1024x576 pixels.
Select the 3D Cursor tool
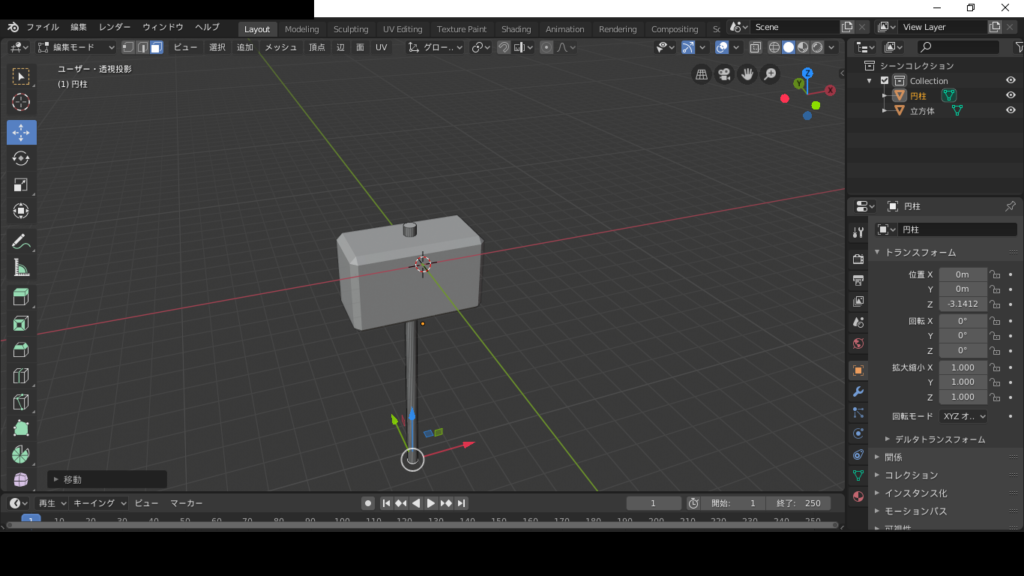coord(21,102)
